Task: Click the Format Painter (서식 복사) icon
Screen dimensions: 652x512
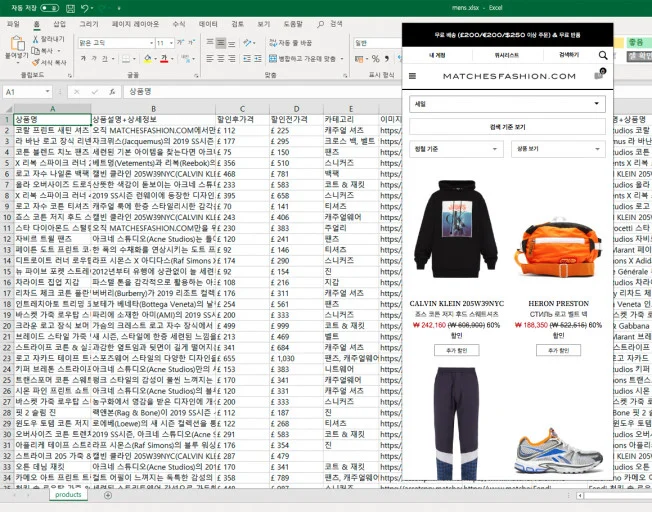Action: [36, 62]
